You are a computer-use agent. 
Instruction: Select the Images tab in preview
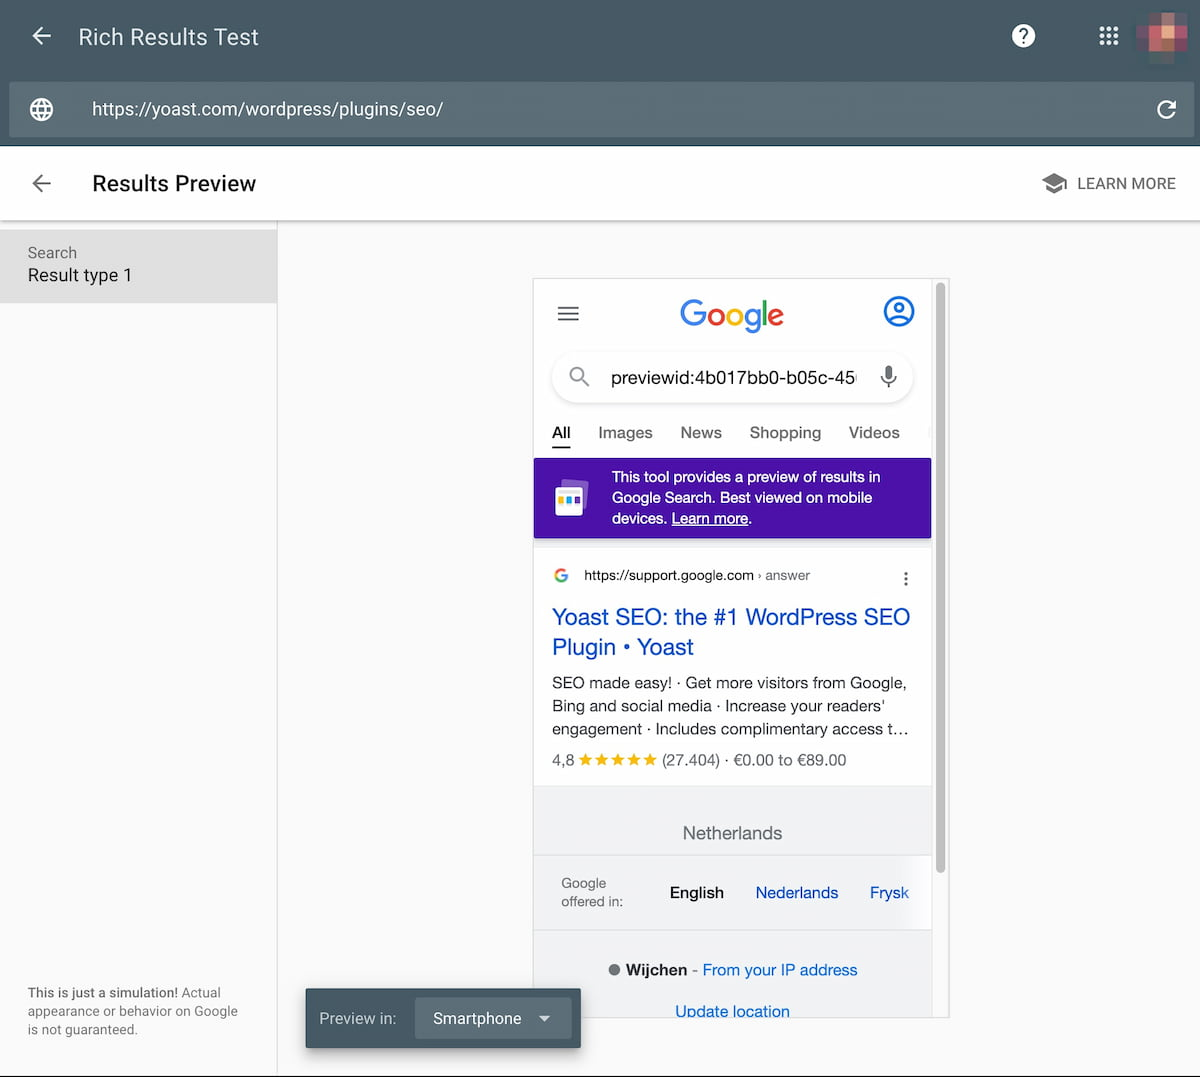coord(625,433)
